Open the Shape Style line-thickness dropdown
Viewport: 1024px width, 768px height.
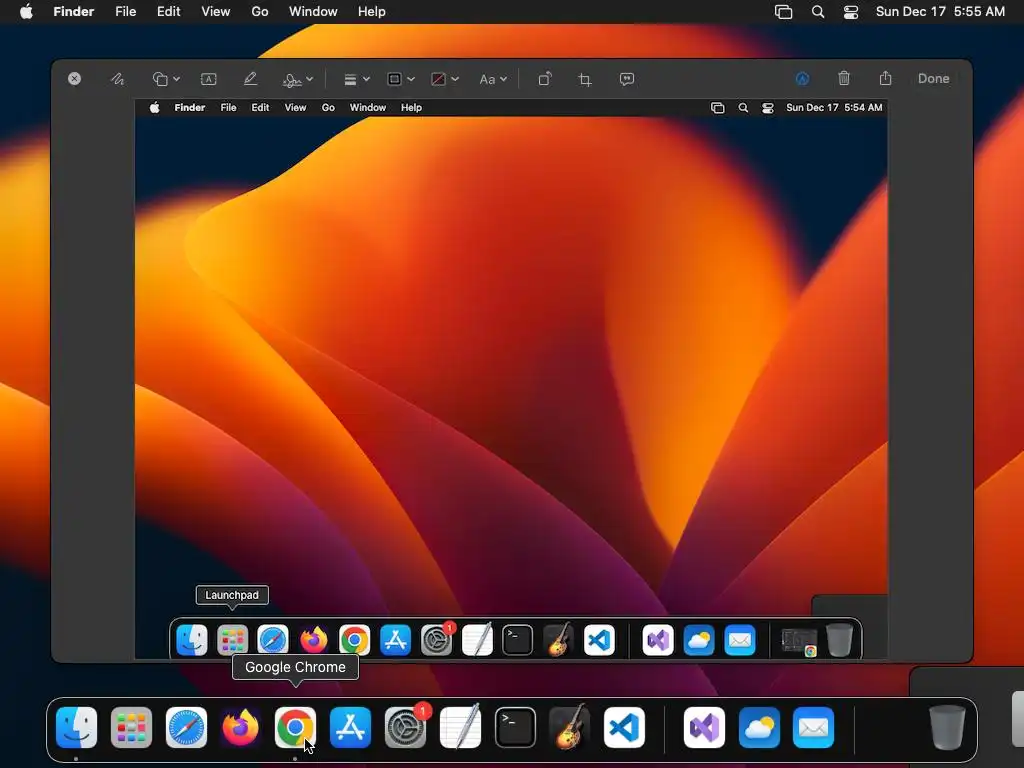[x=357, y=79]
